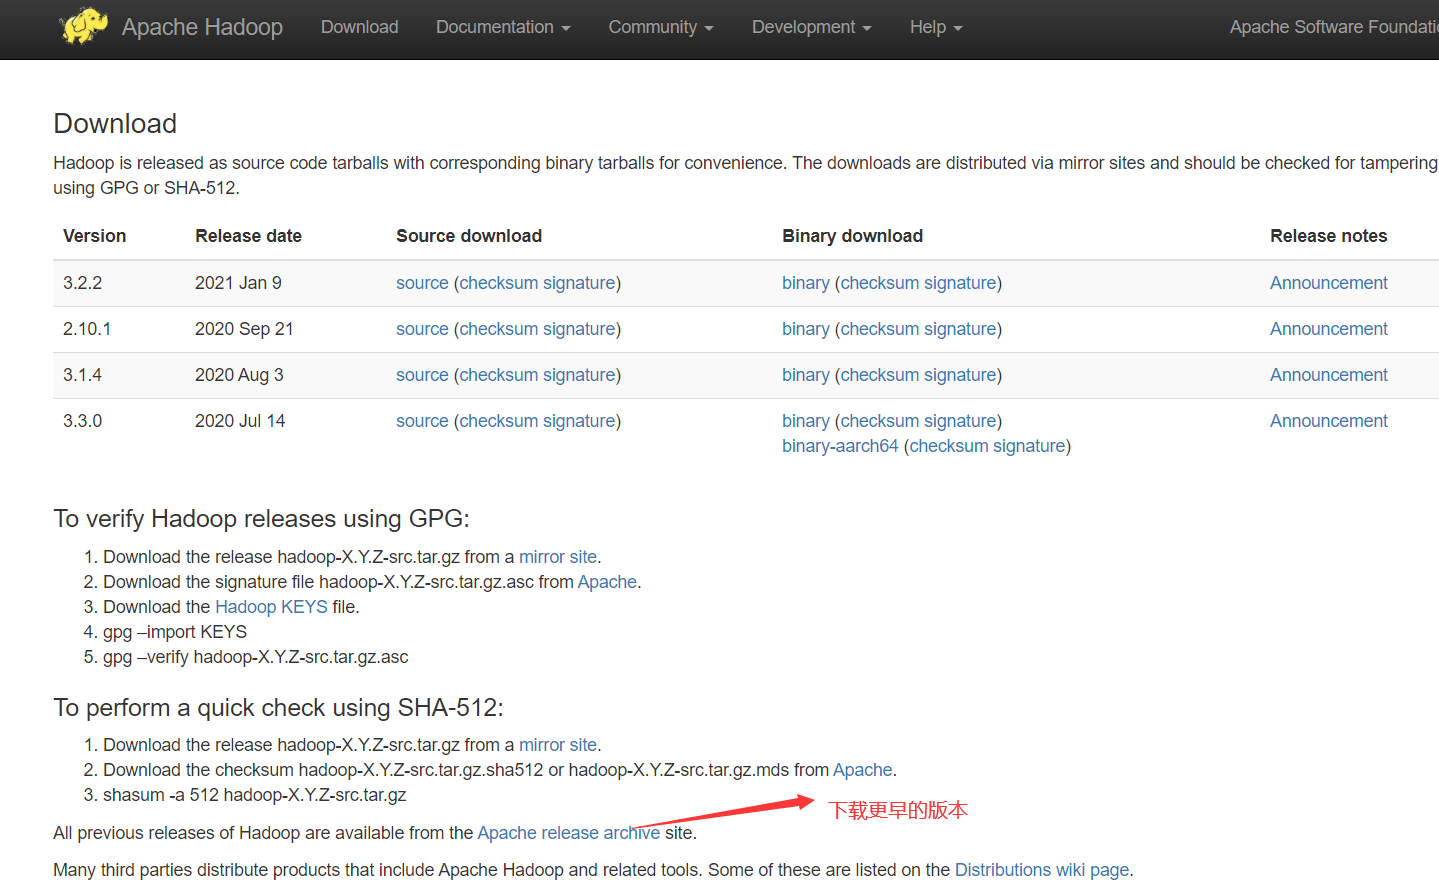This screenshot has width=1439, height=889.
Task: Select the '2020 Sep 21' date cell
Action: (x=244, y=329)
